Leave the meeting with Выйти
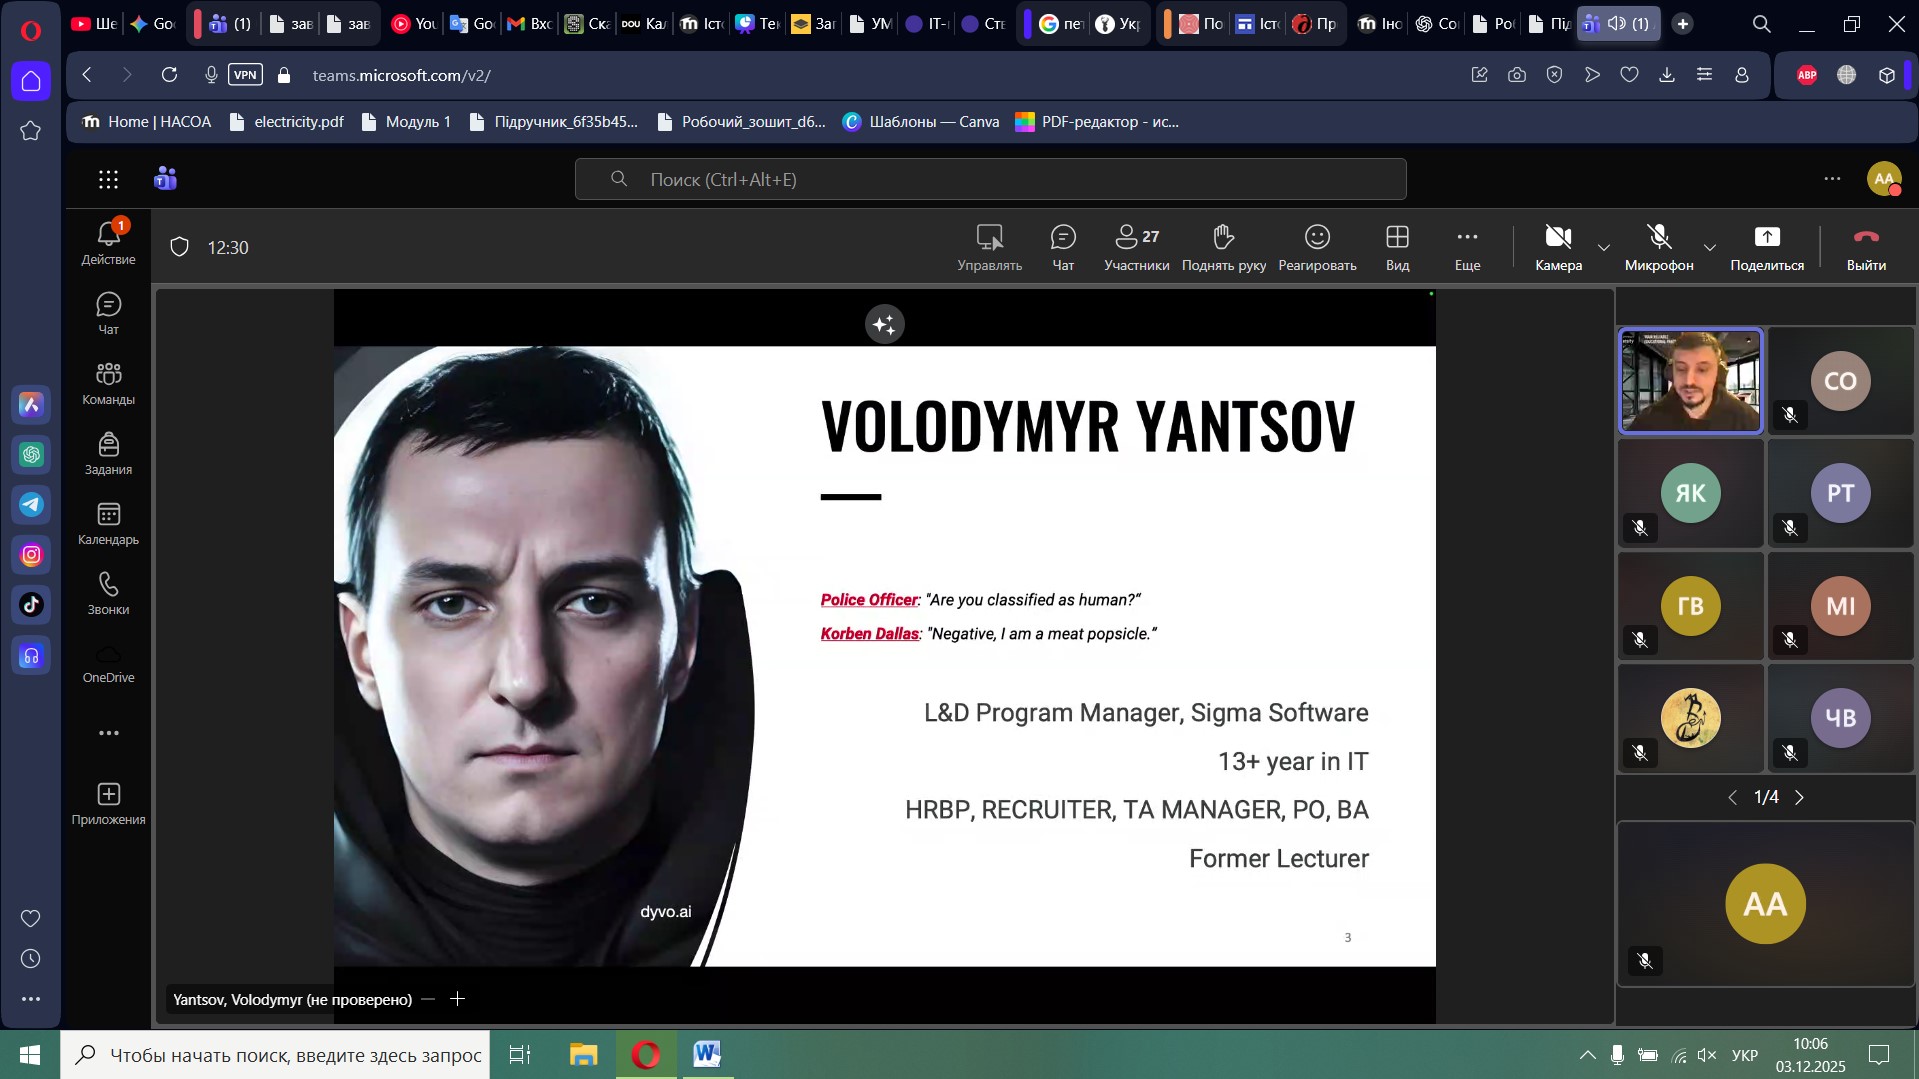This screenshot has height=1079, width=1919. pos(1865,247)
